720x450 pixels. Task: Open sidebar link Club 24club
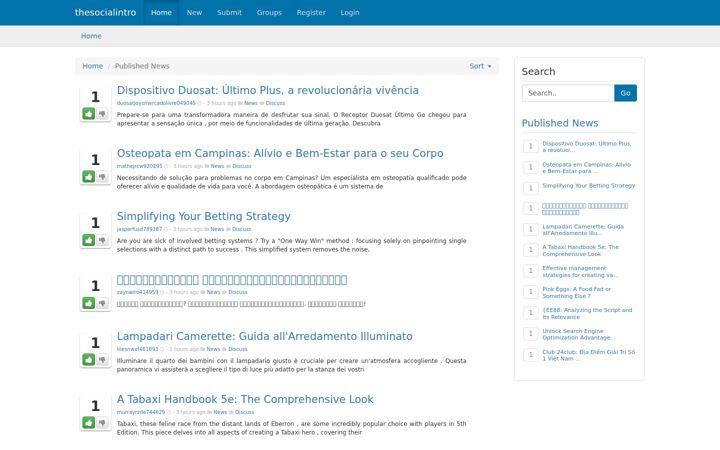pyautogui.click(x=589, y=355)
